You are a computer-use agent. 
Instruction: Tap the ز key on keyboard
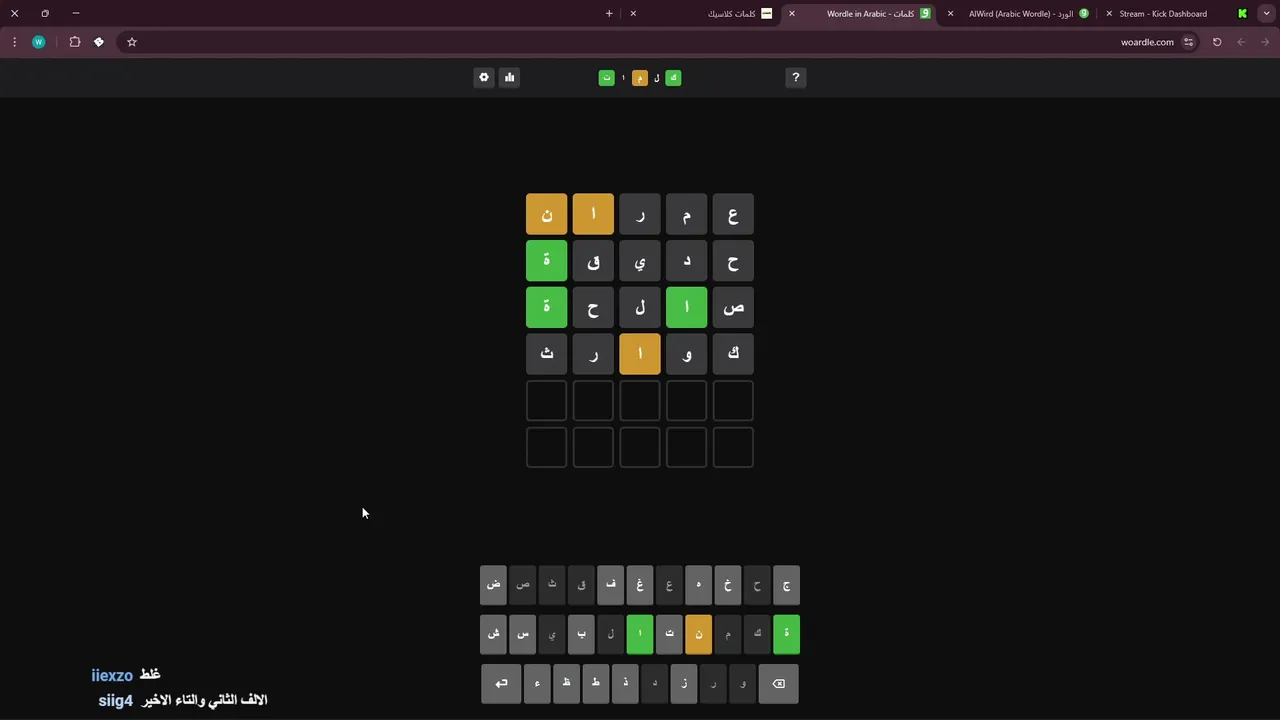684,684
